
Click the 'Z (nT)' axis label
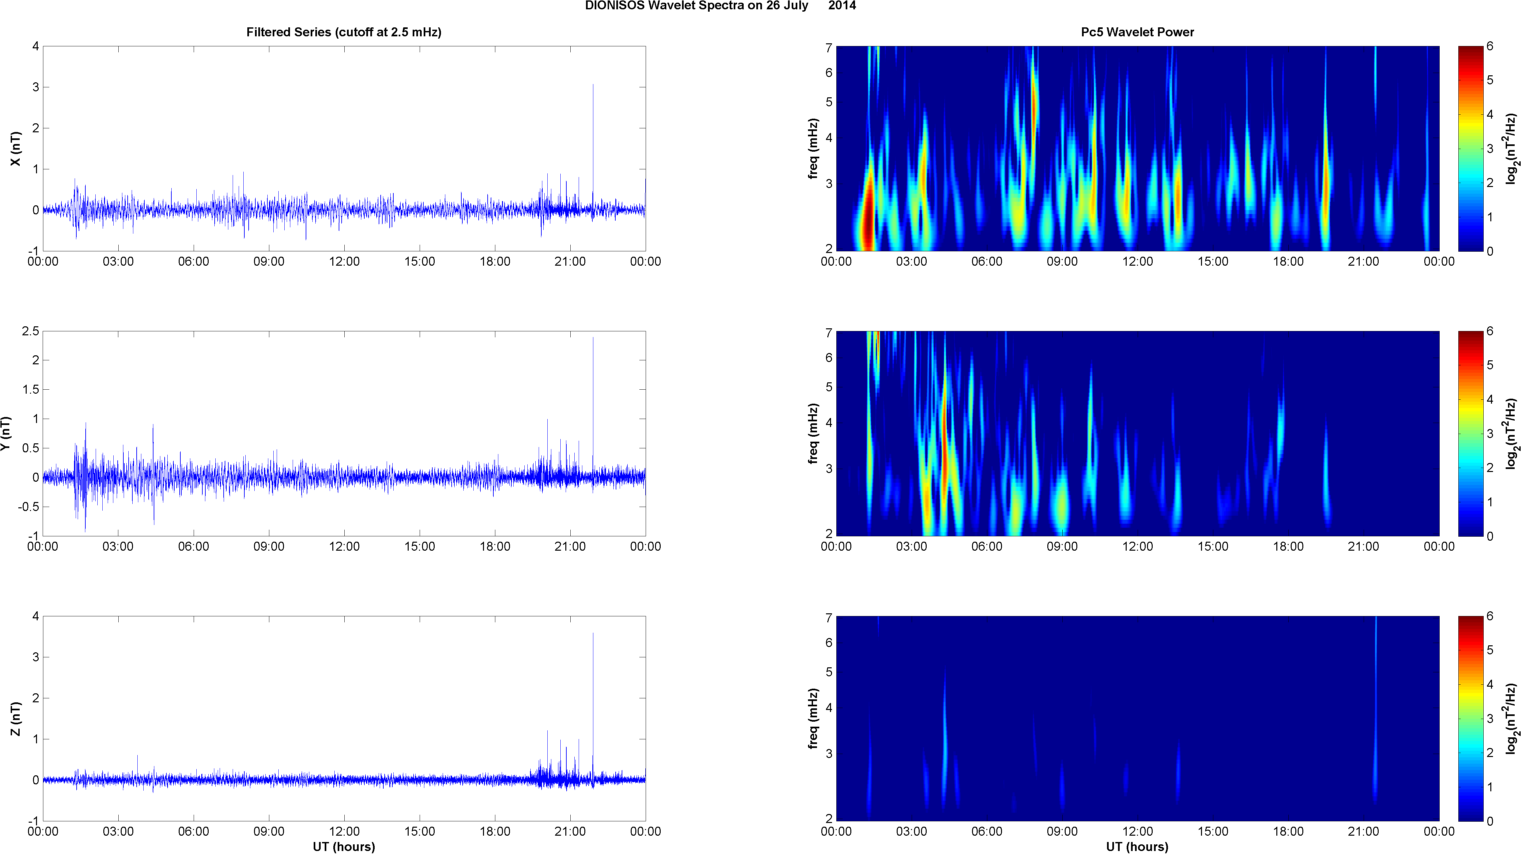(15, 719)
